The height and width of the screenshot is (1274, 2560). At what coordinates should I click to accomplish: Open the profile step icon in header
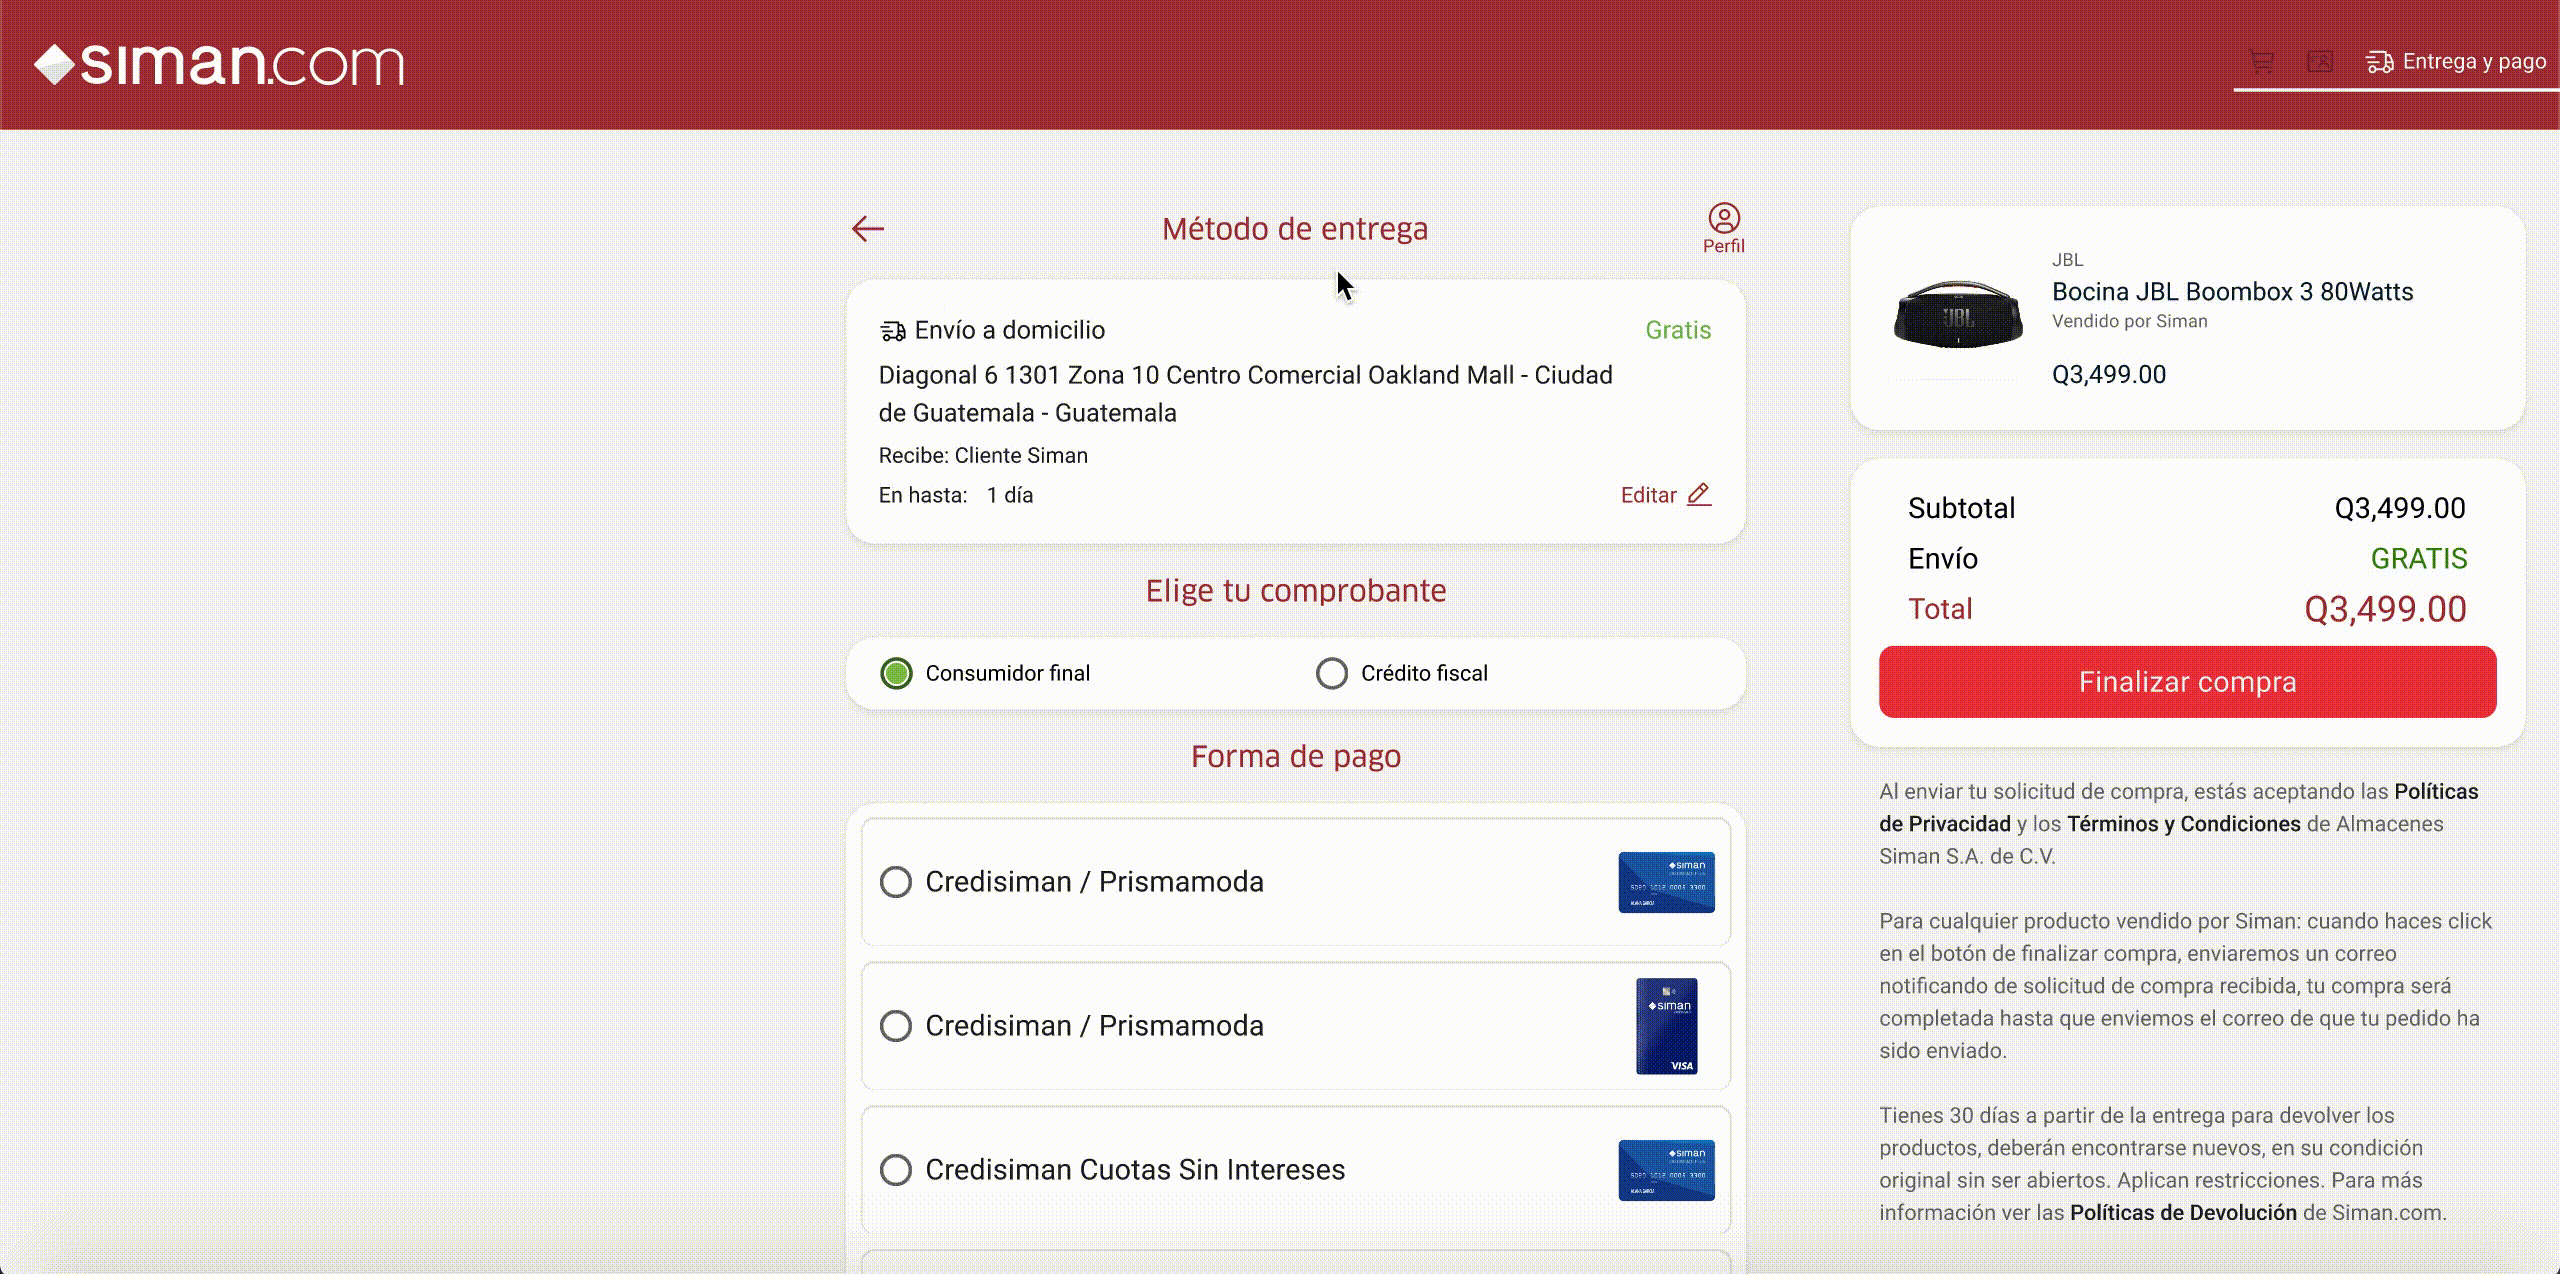tap(2320, 62)
